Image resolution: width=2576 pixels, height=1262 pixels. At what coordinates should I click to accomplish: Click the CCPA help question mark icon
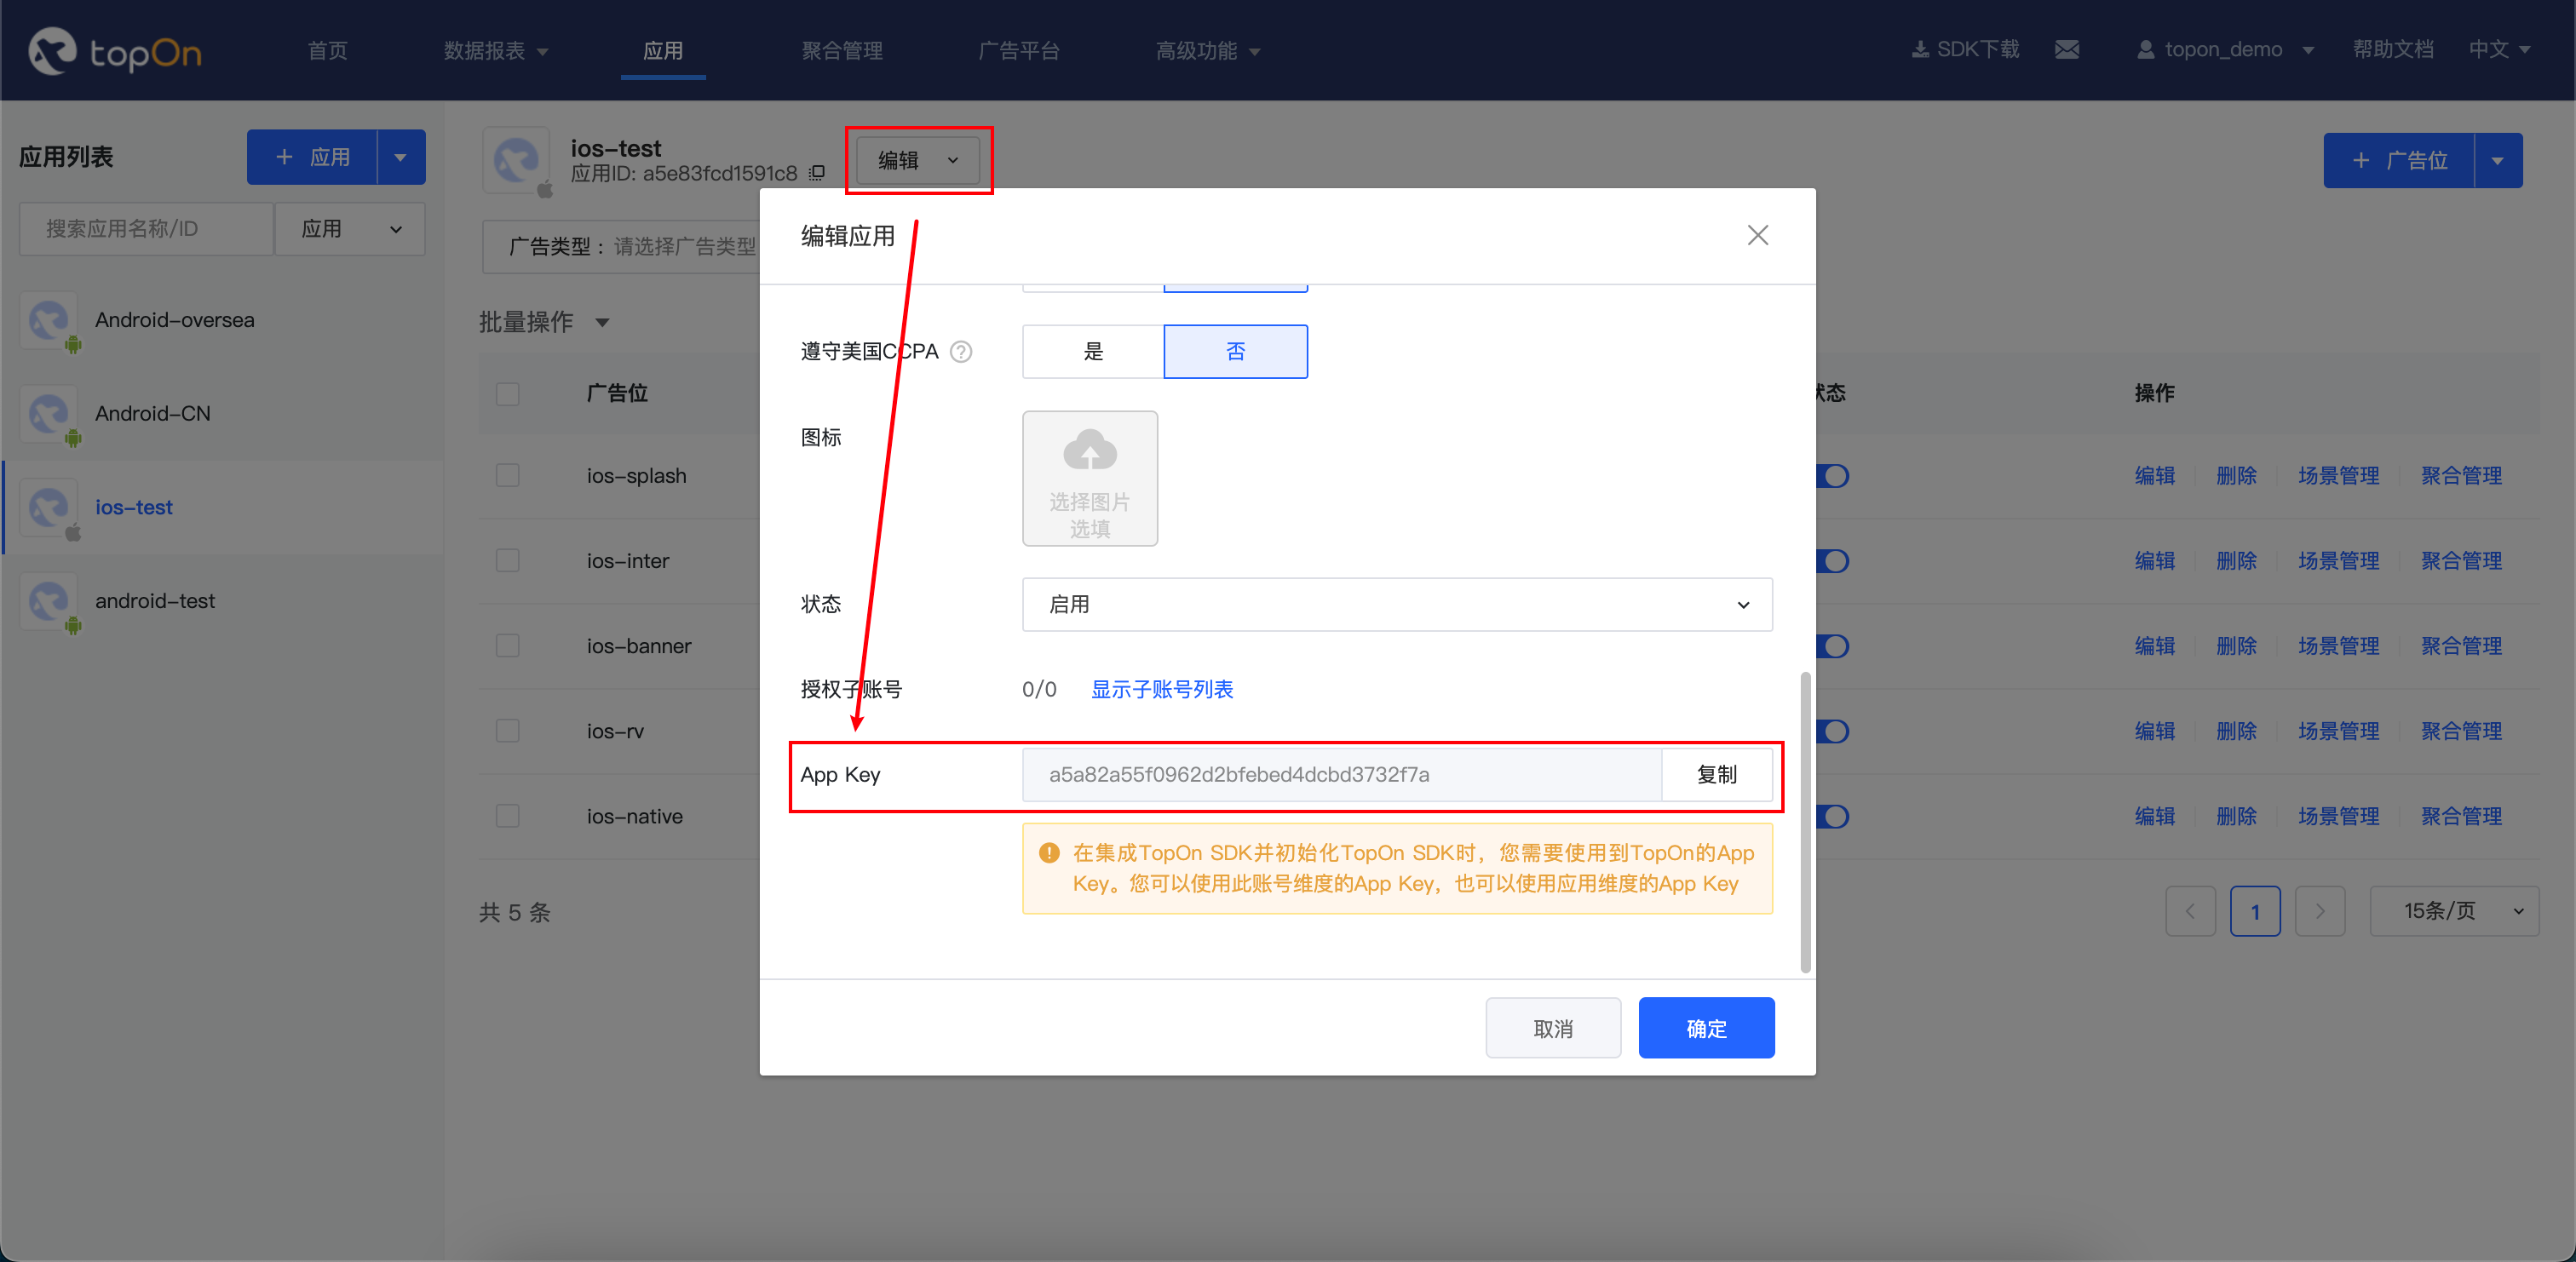pyautogui.click(x=960, y=351)
